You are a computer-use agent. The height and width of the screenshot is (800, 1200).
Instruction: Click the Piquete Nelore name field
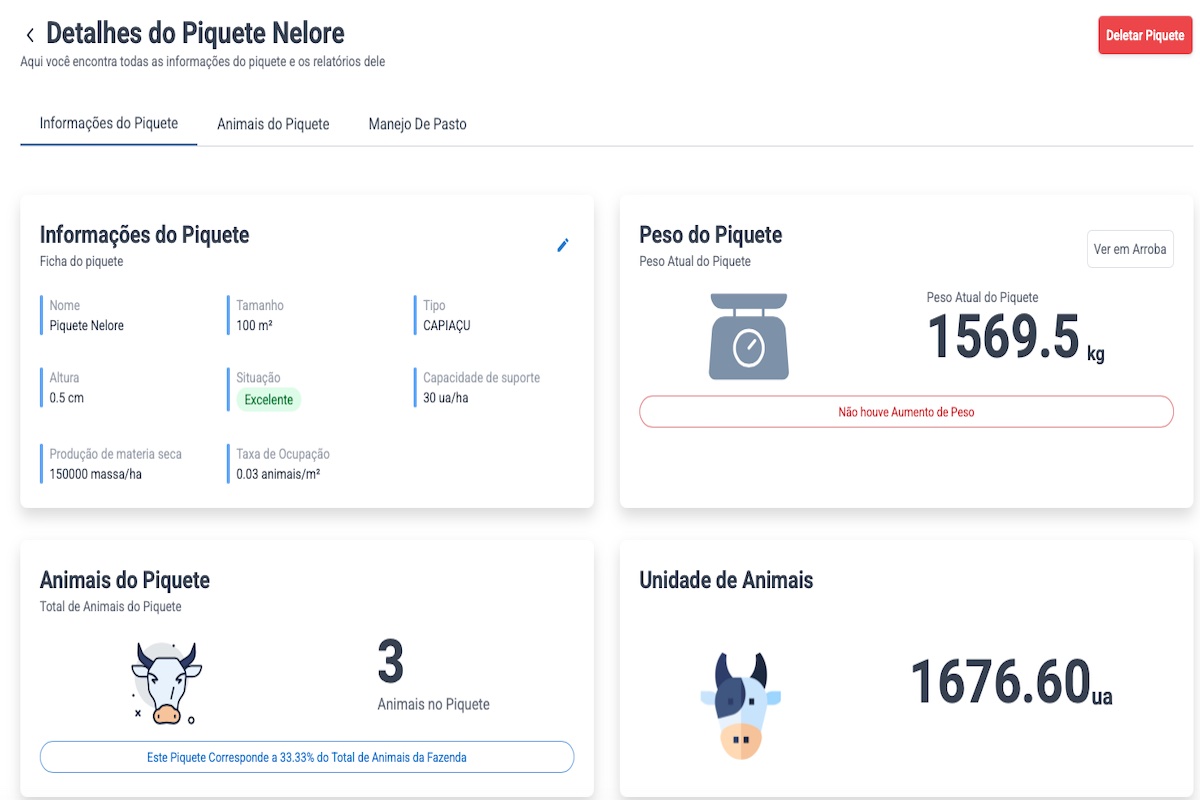[87, 325]
